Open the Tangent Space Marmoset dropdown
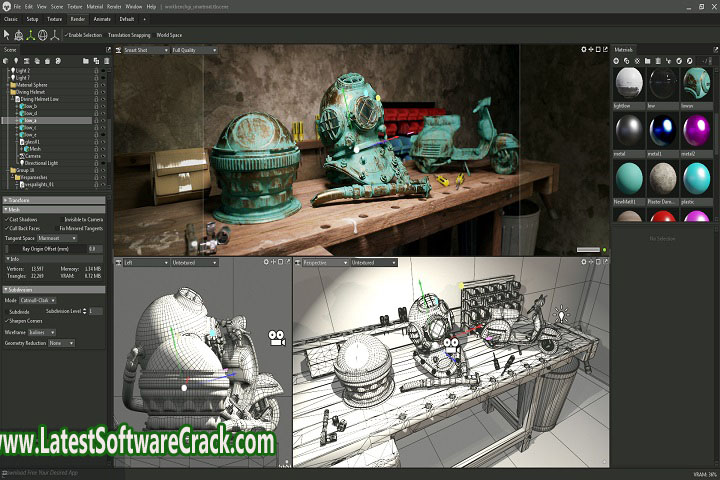This screenshot has height=480, width=720. click(x=56, y=238)
